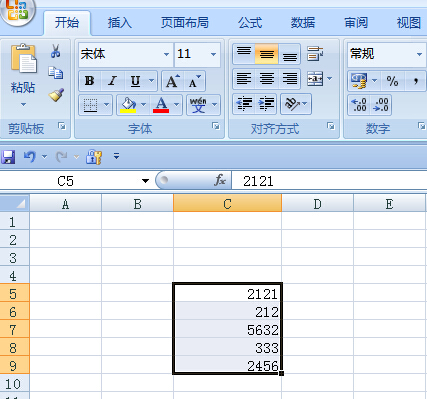Toggle italic formatting

pyautogui.click(x=113, y=81)
